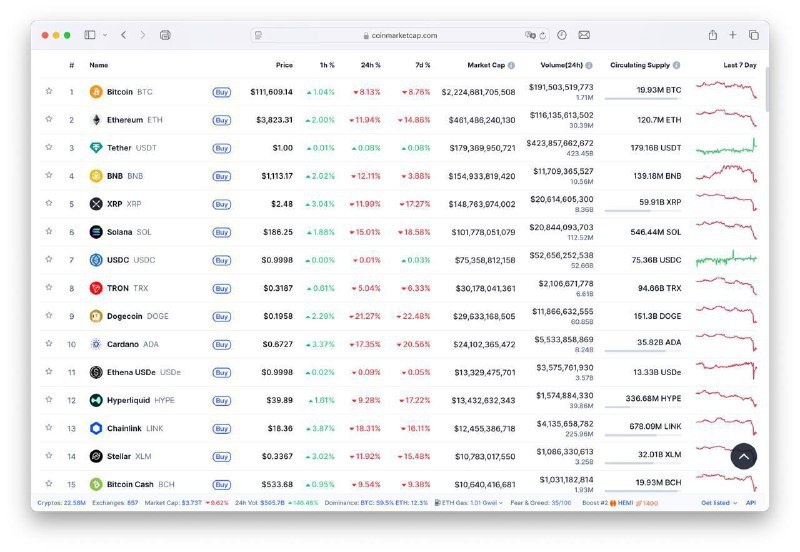Show Market Cap info tooltip icon
Viewport: 800px width, 552px height.
tap(511, 65)
